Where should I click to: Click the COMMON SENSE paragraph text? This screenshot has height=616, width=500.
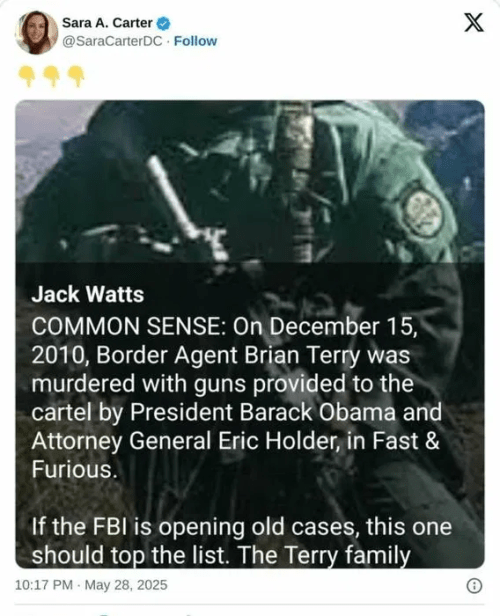(236, 398)
